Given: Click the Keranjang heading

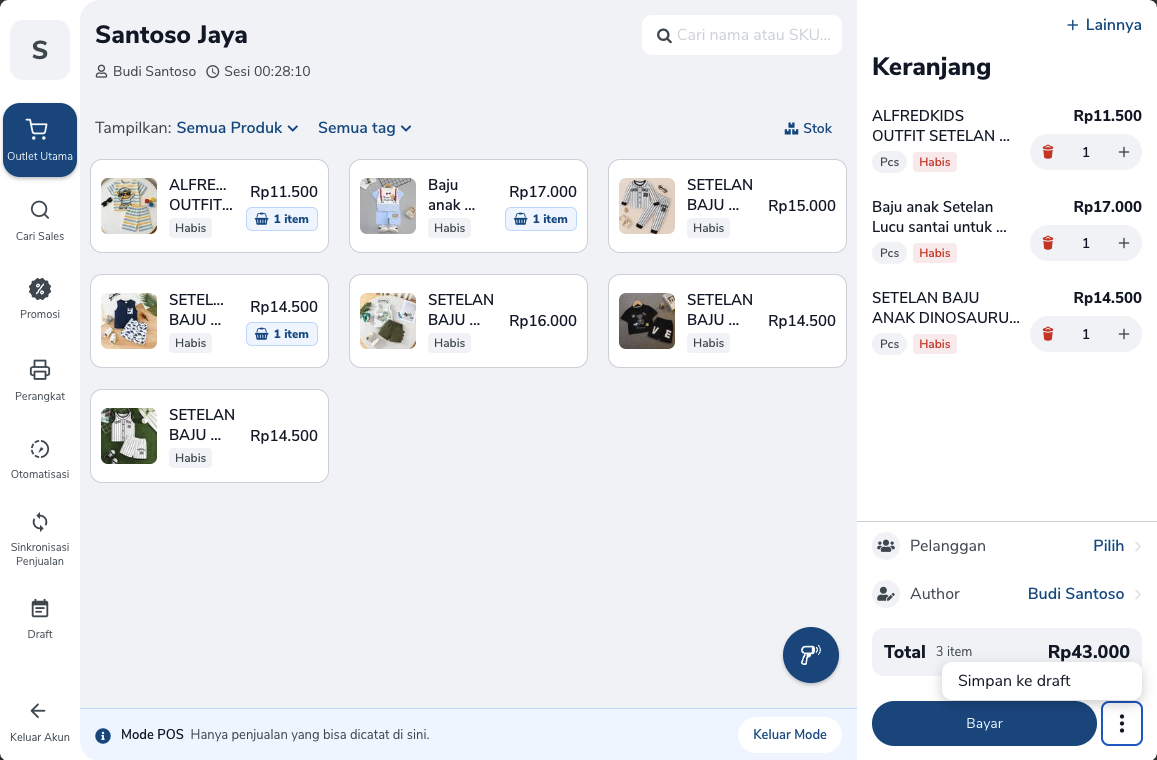Looking at the screenshot, I should (931, 66).
